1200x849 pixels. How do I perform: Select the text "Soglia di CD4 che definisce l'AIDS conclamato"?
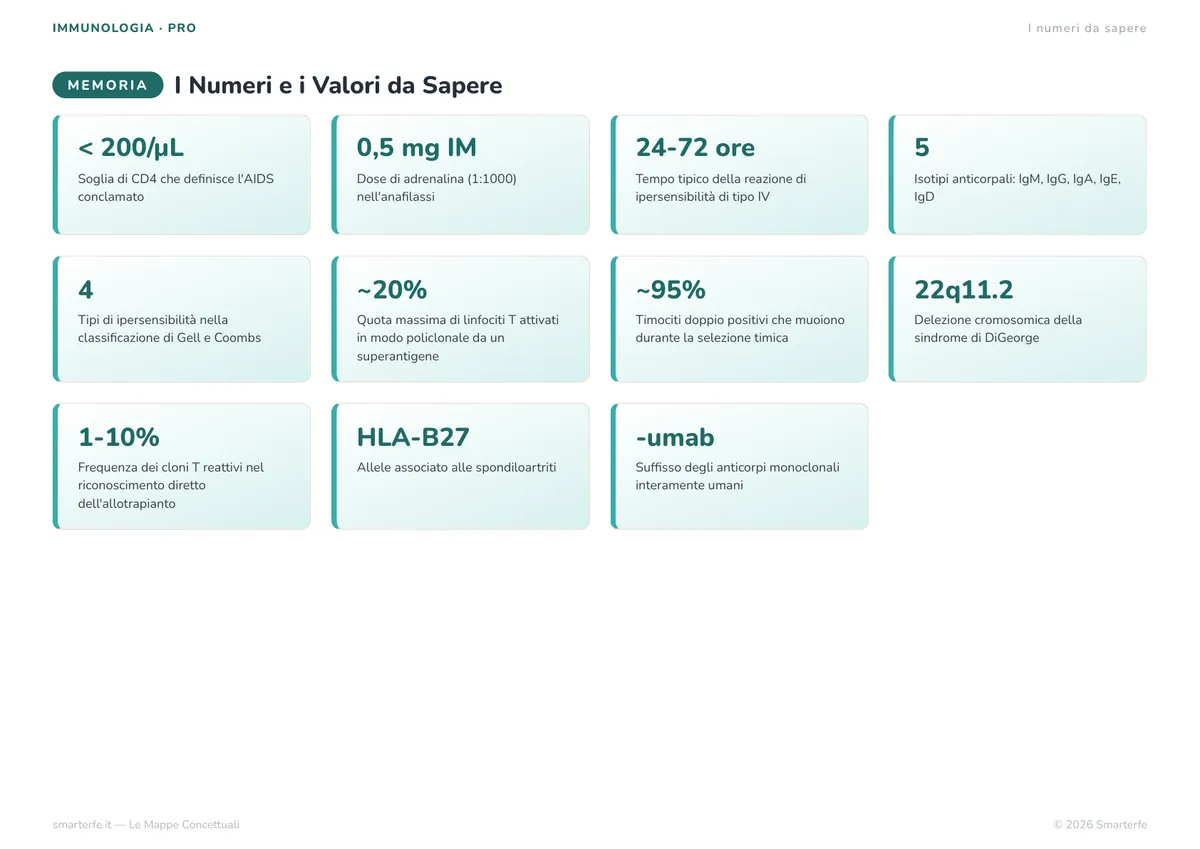click(176, 188)
